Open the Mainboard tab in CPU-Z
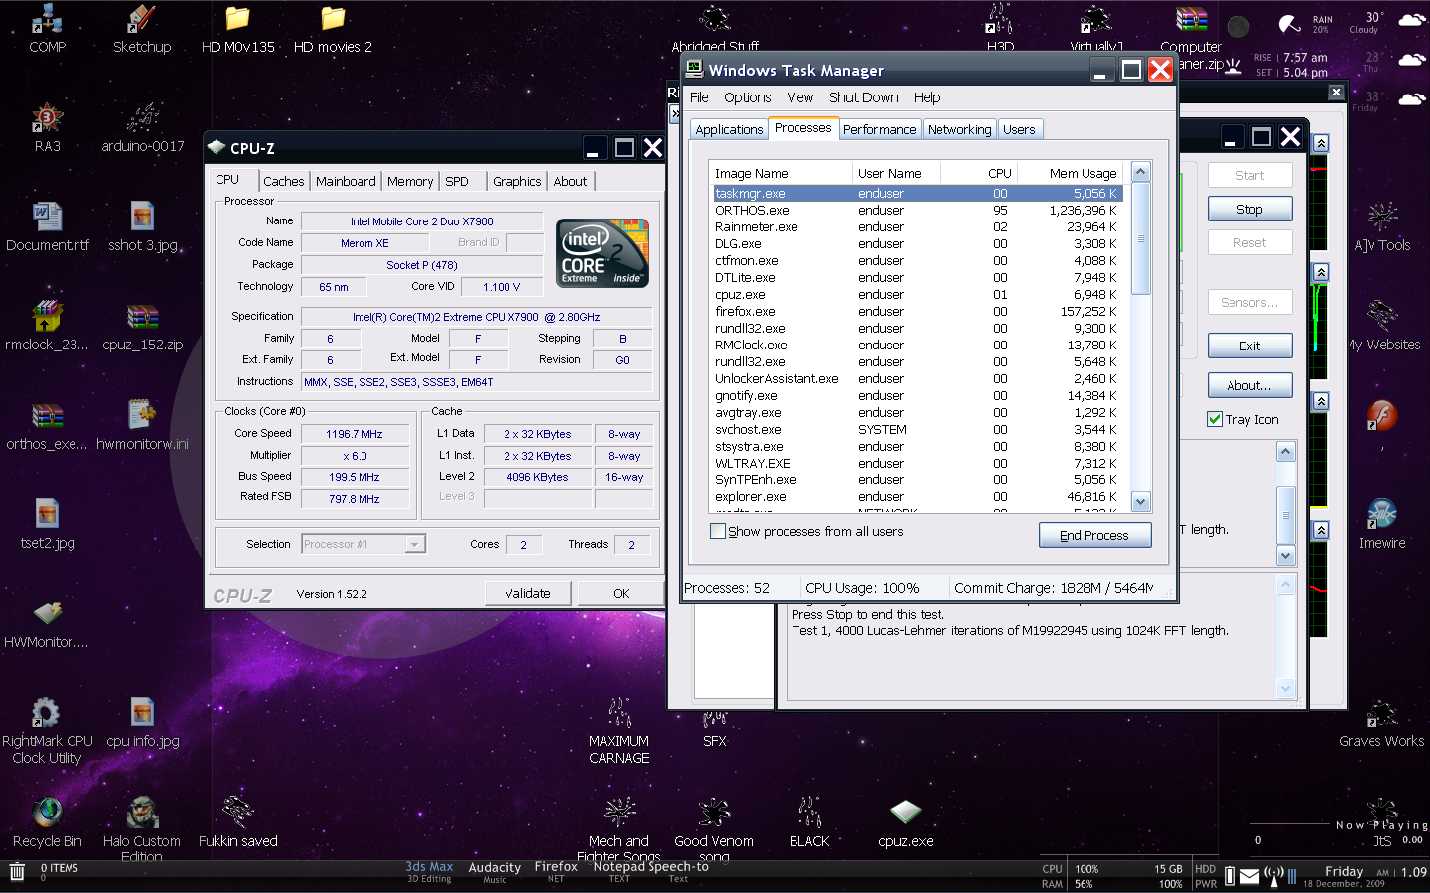 345,181
